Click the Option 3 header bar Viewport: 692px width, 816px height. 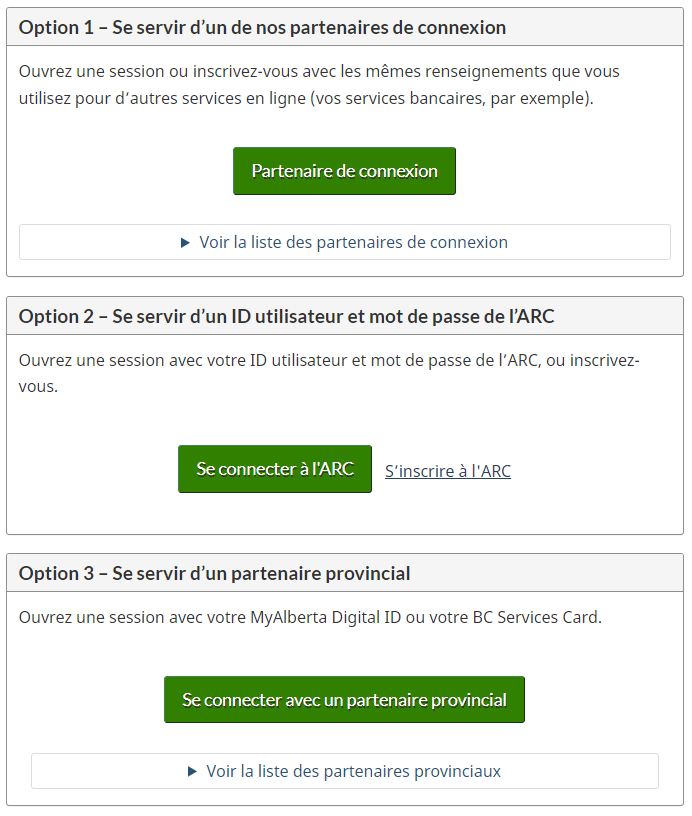344,573
